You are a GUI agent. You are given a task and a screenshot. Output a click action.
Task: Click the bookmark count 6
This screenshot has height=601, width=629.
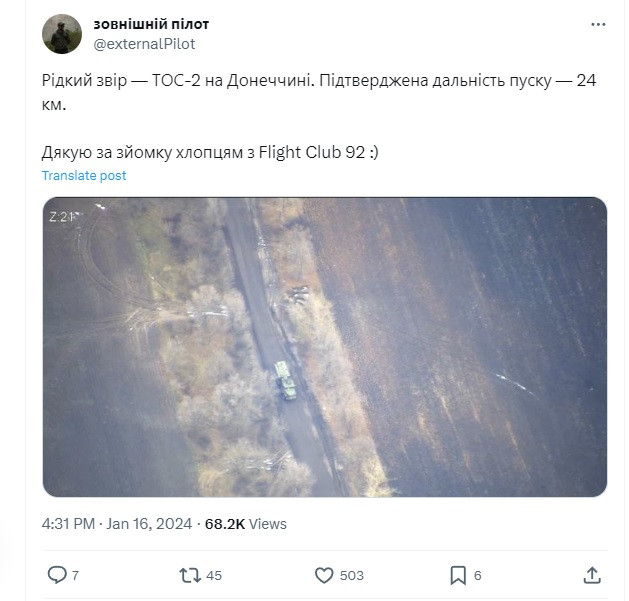477,575
